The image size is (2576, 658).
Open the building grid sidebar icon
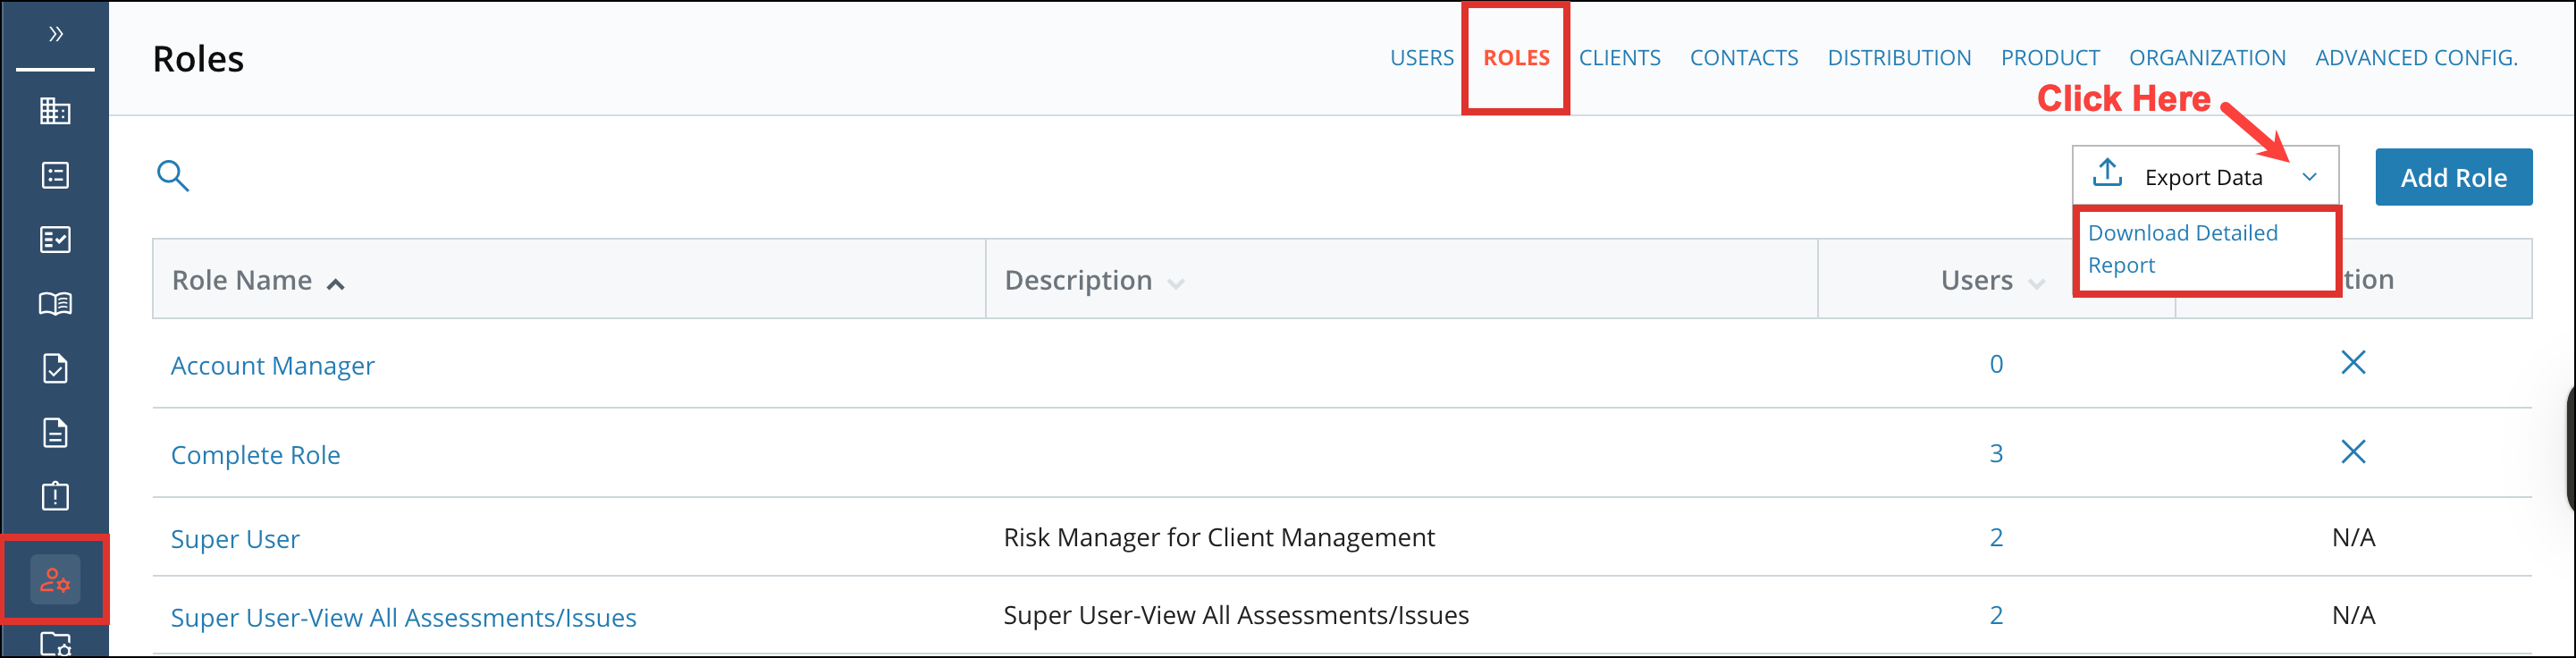point(55,111)
